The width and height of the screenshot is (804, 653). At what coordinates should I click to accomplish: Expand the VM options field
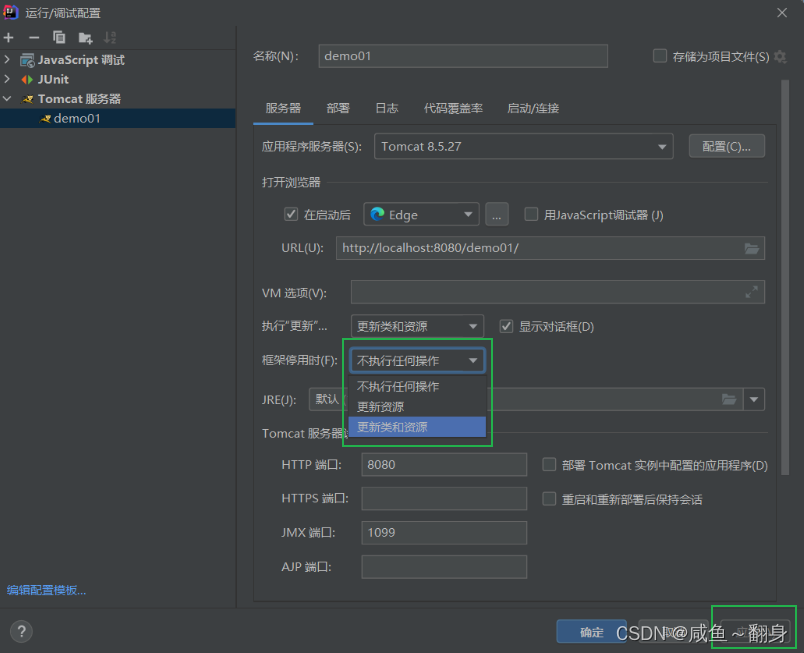tap(751, 292)
